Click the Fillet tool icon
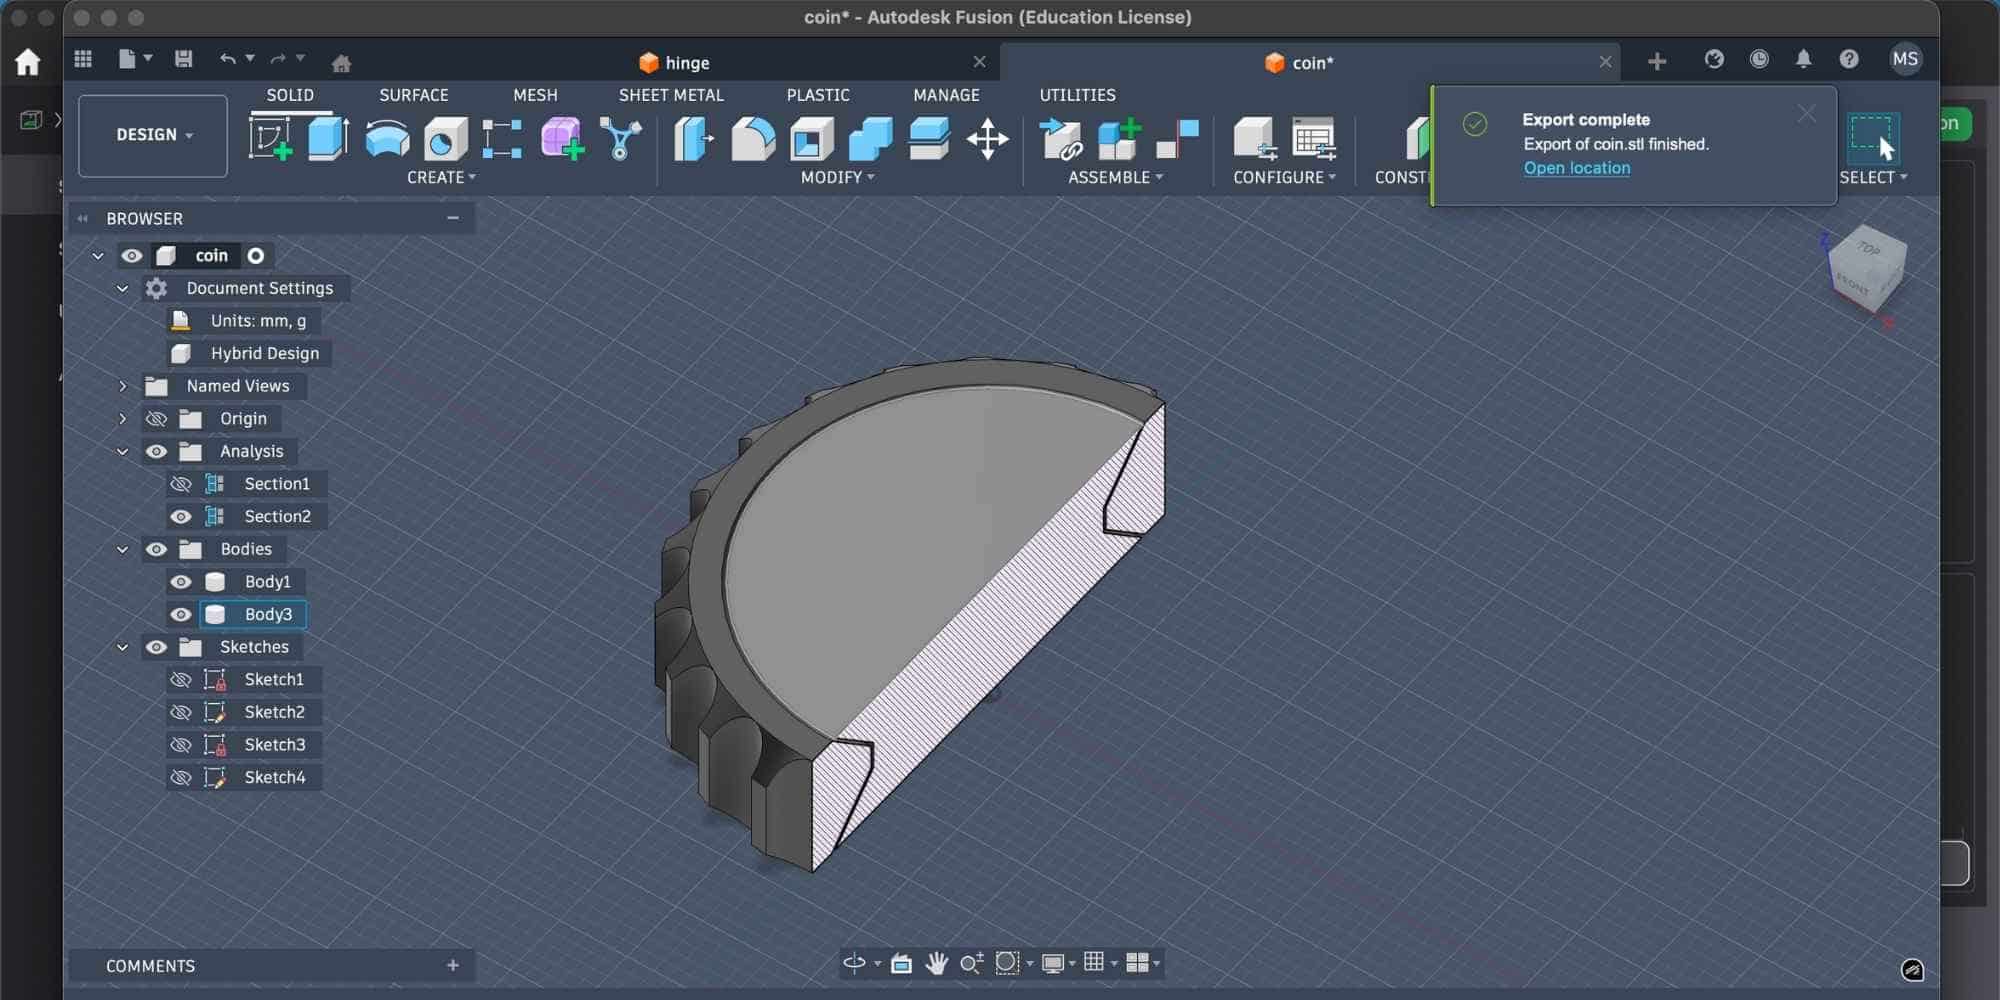The width and height of the screenshot is (2000, 1000). (x=753, y=138)
